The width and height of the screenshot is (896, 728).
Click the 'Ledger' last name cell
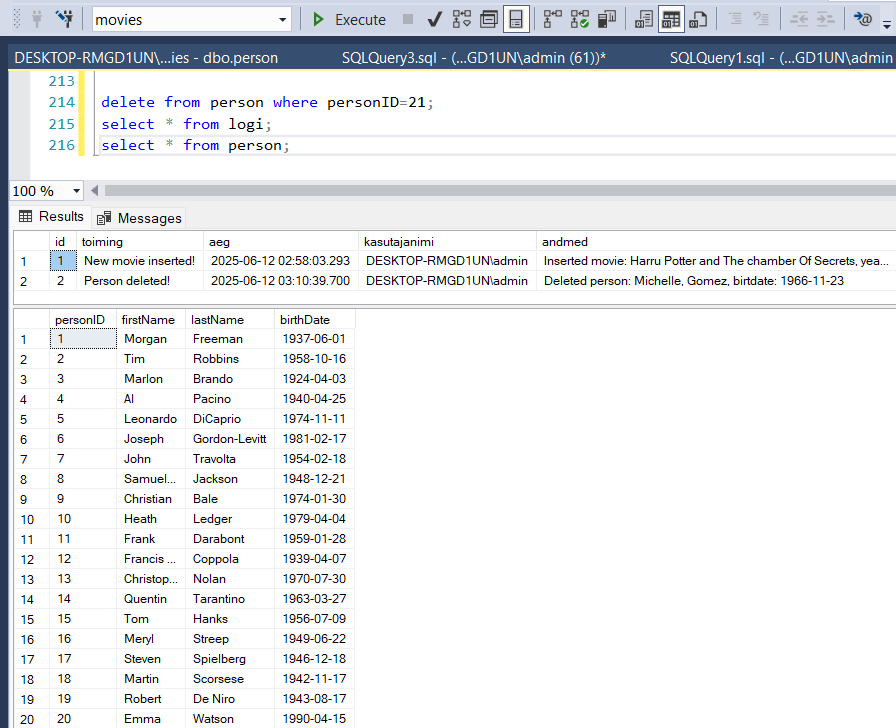[x=230, y=519]
